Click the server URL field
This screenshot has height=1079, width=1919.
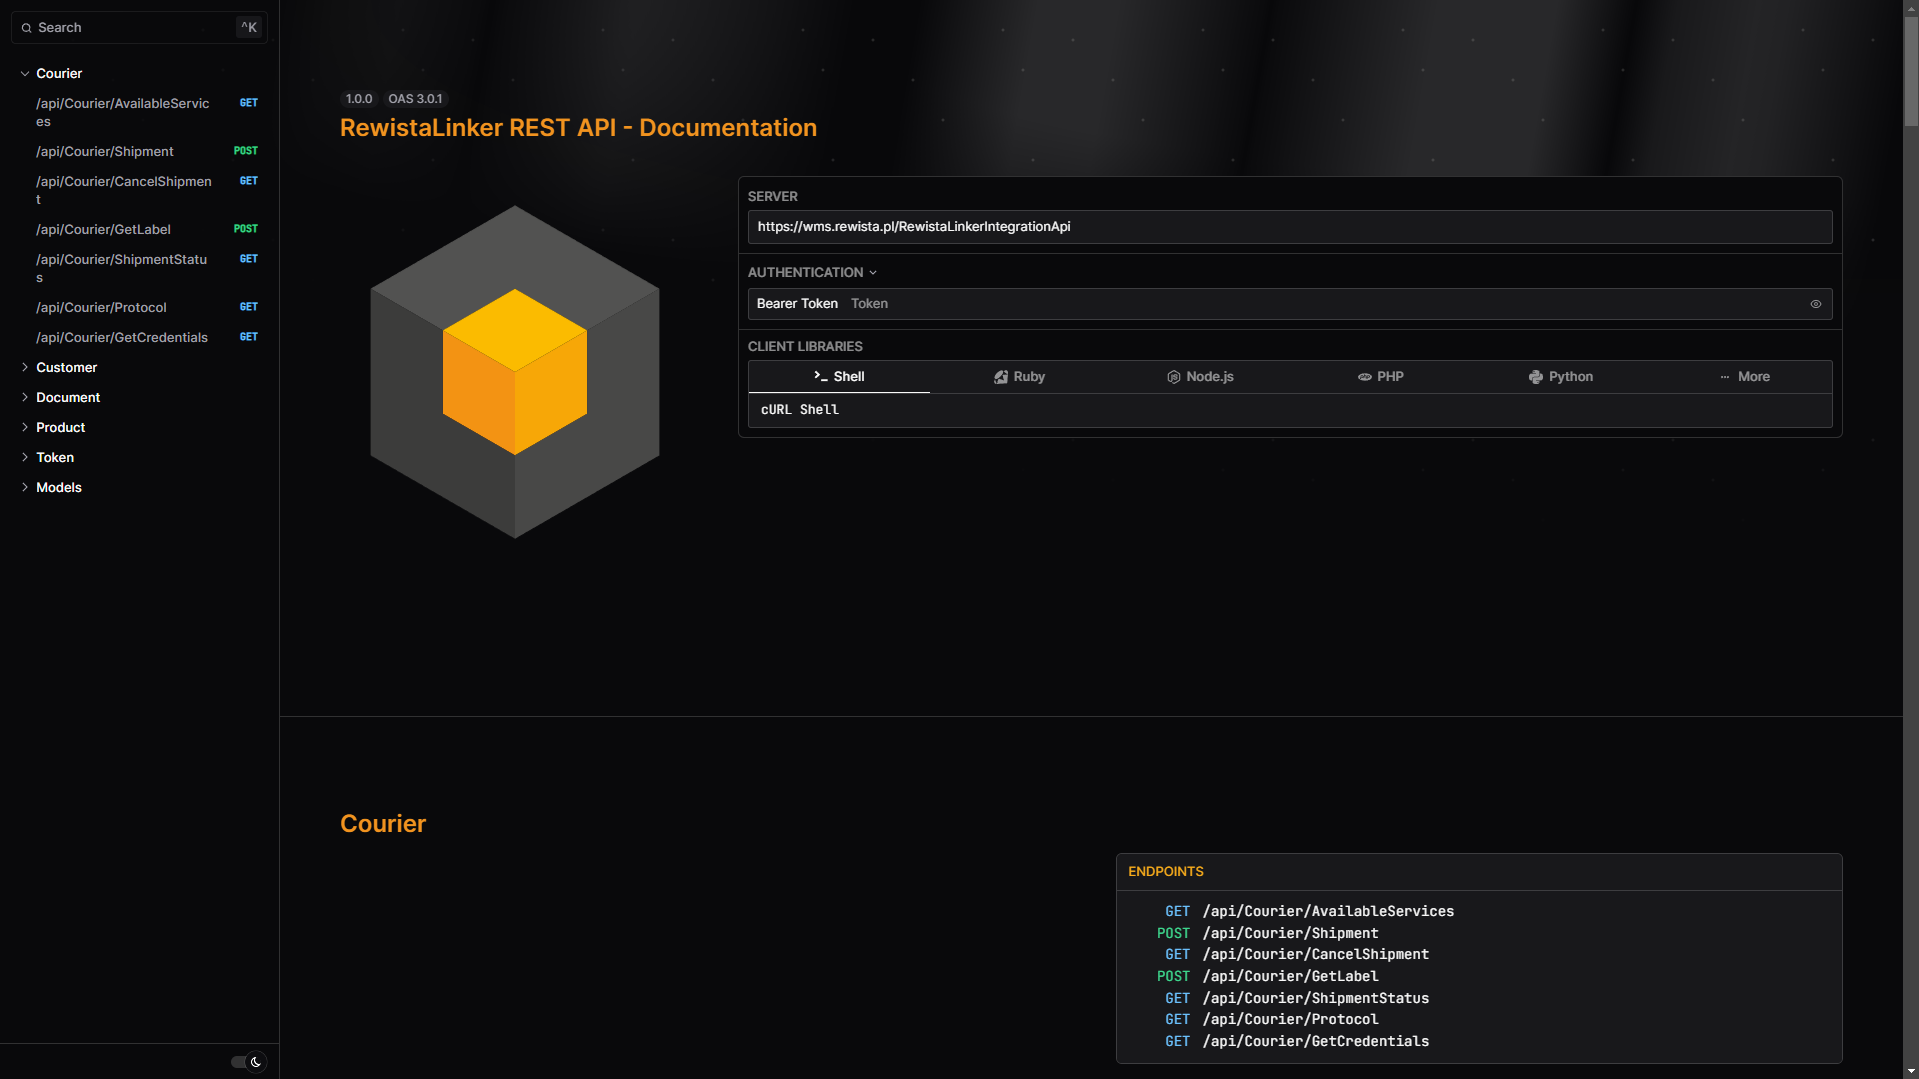point(1290,227)
